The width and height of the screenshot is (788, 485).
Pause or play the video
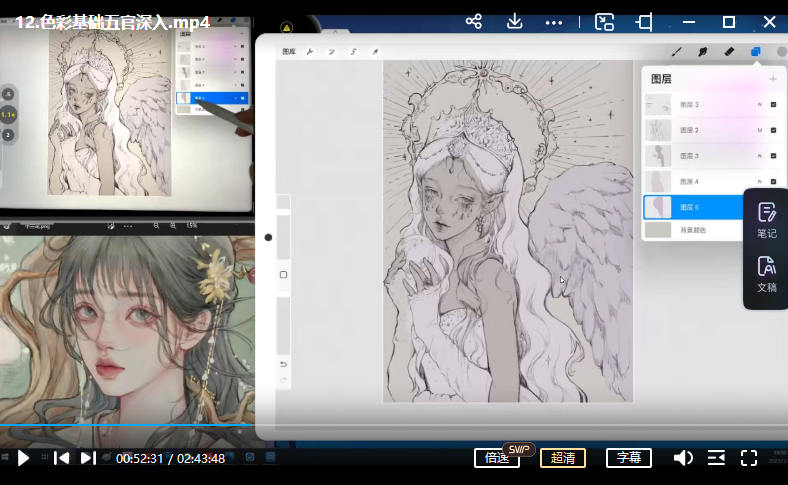23,458
